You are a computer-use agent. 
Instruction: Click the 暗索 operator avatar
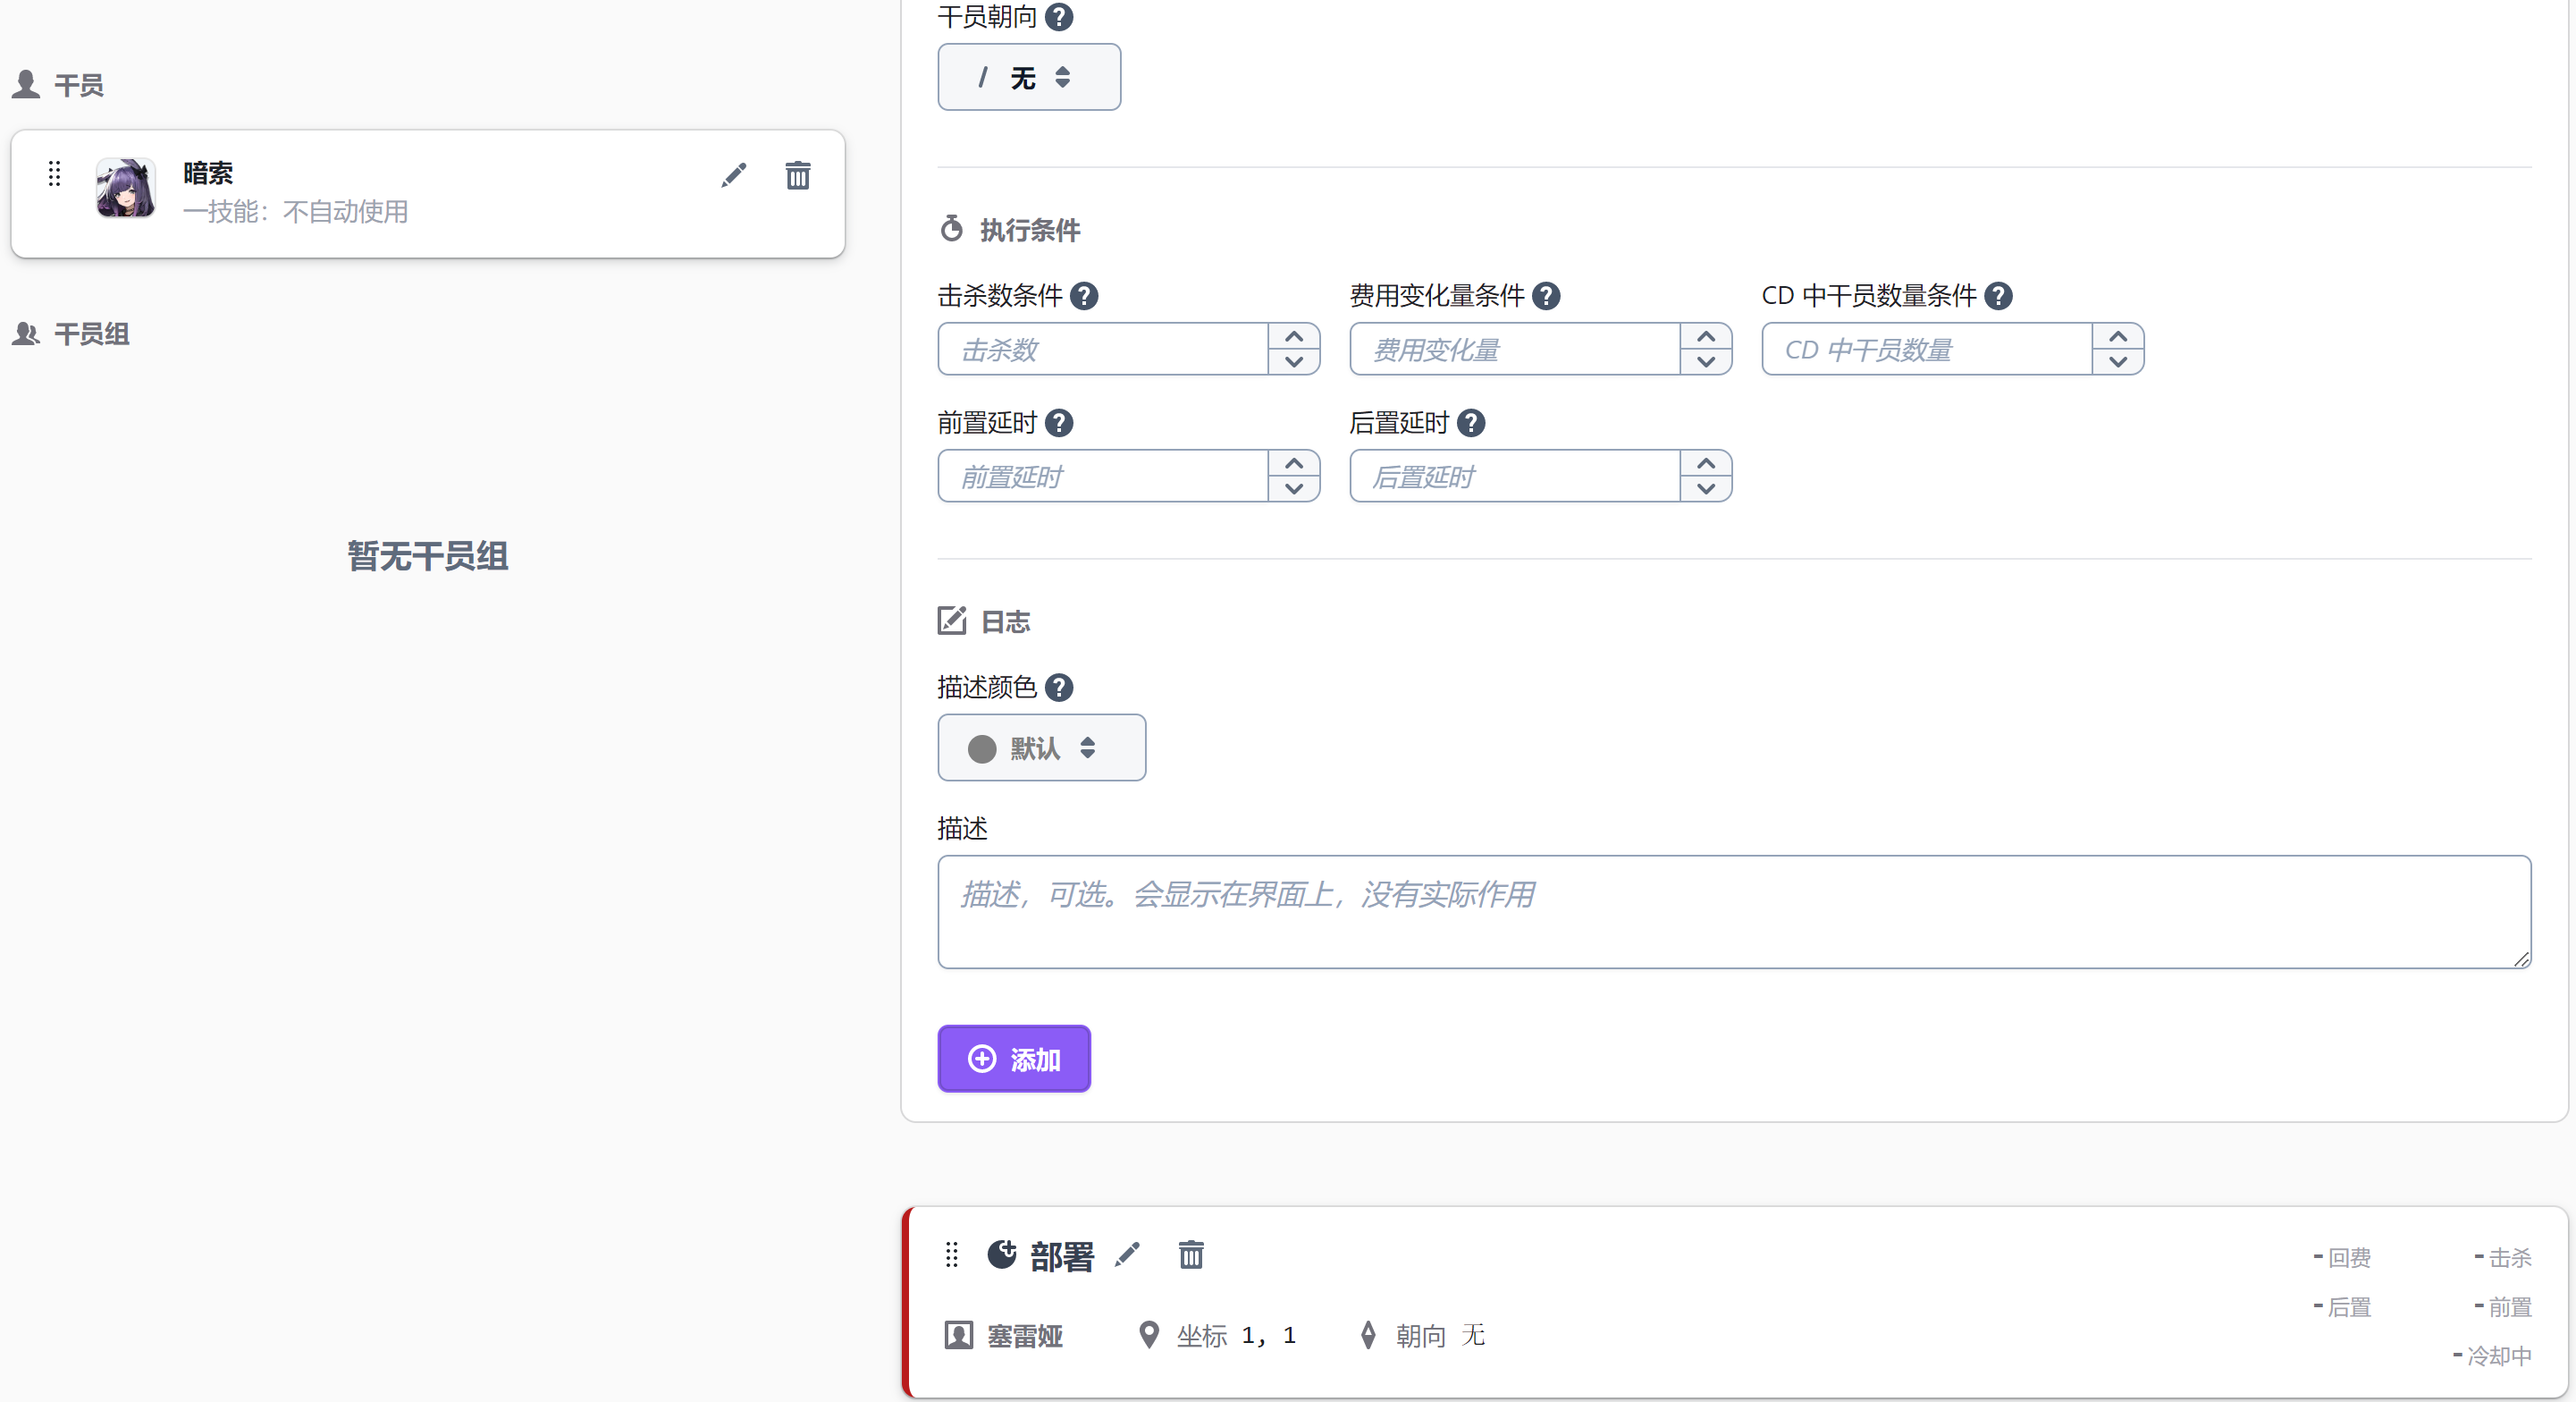[x=126, y=188]
